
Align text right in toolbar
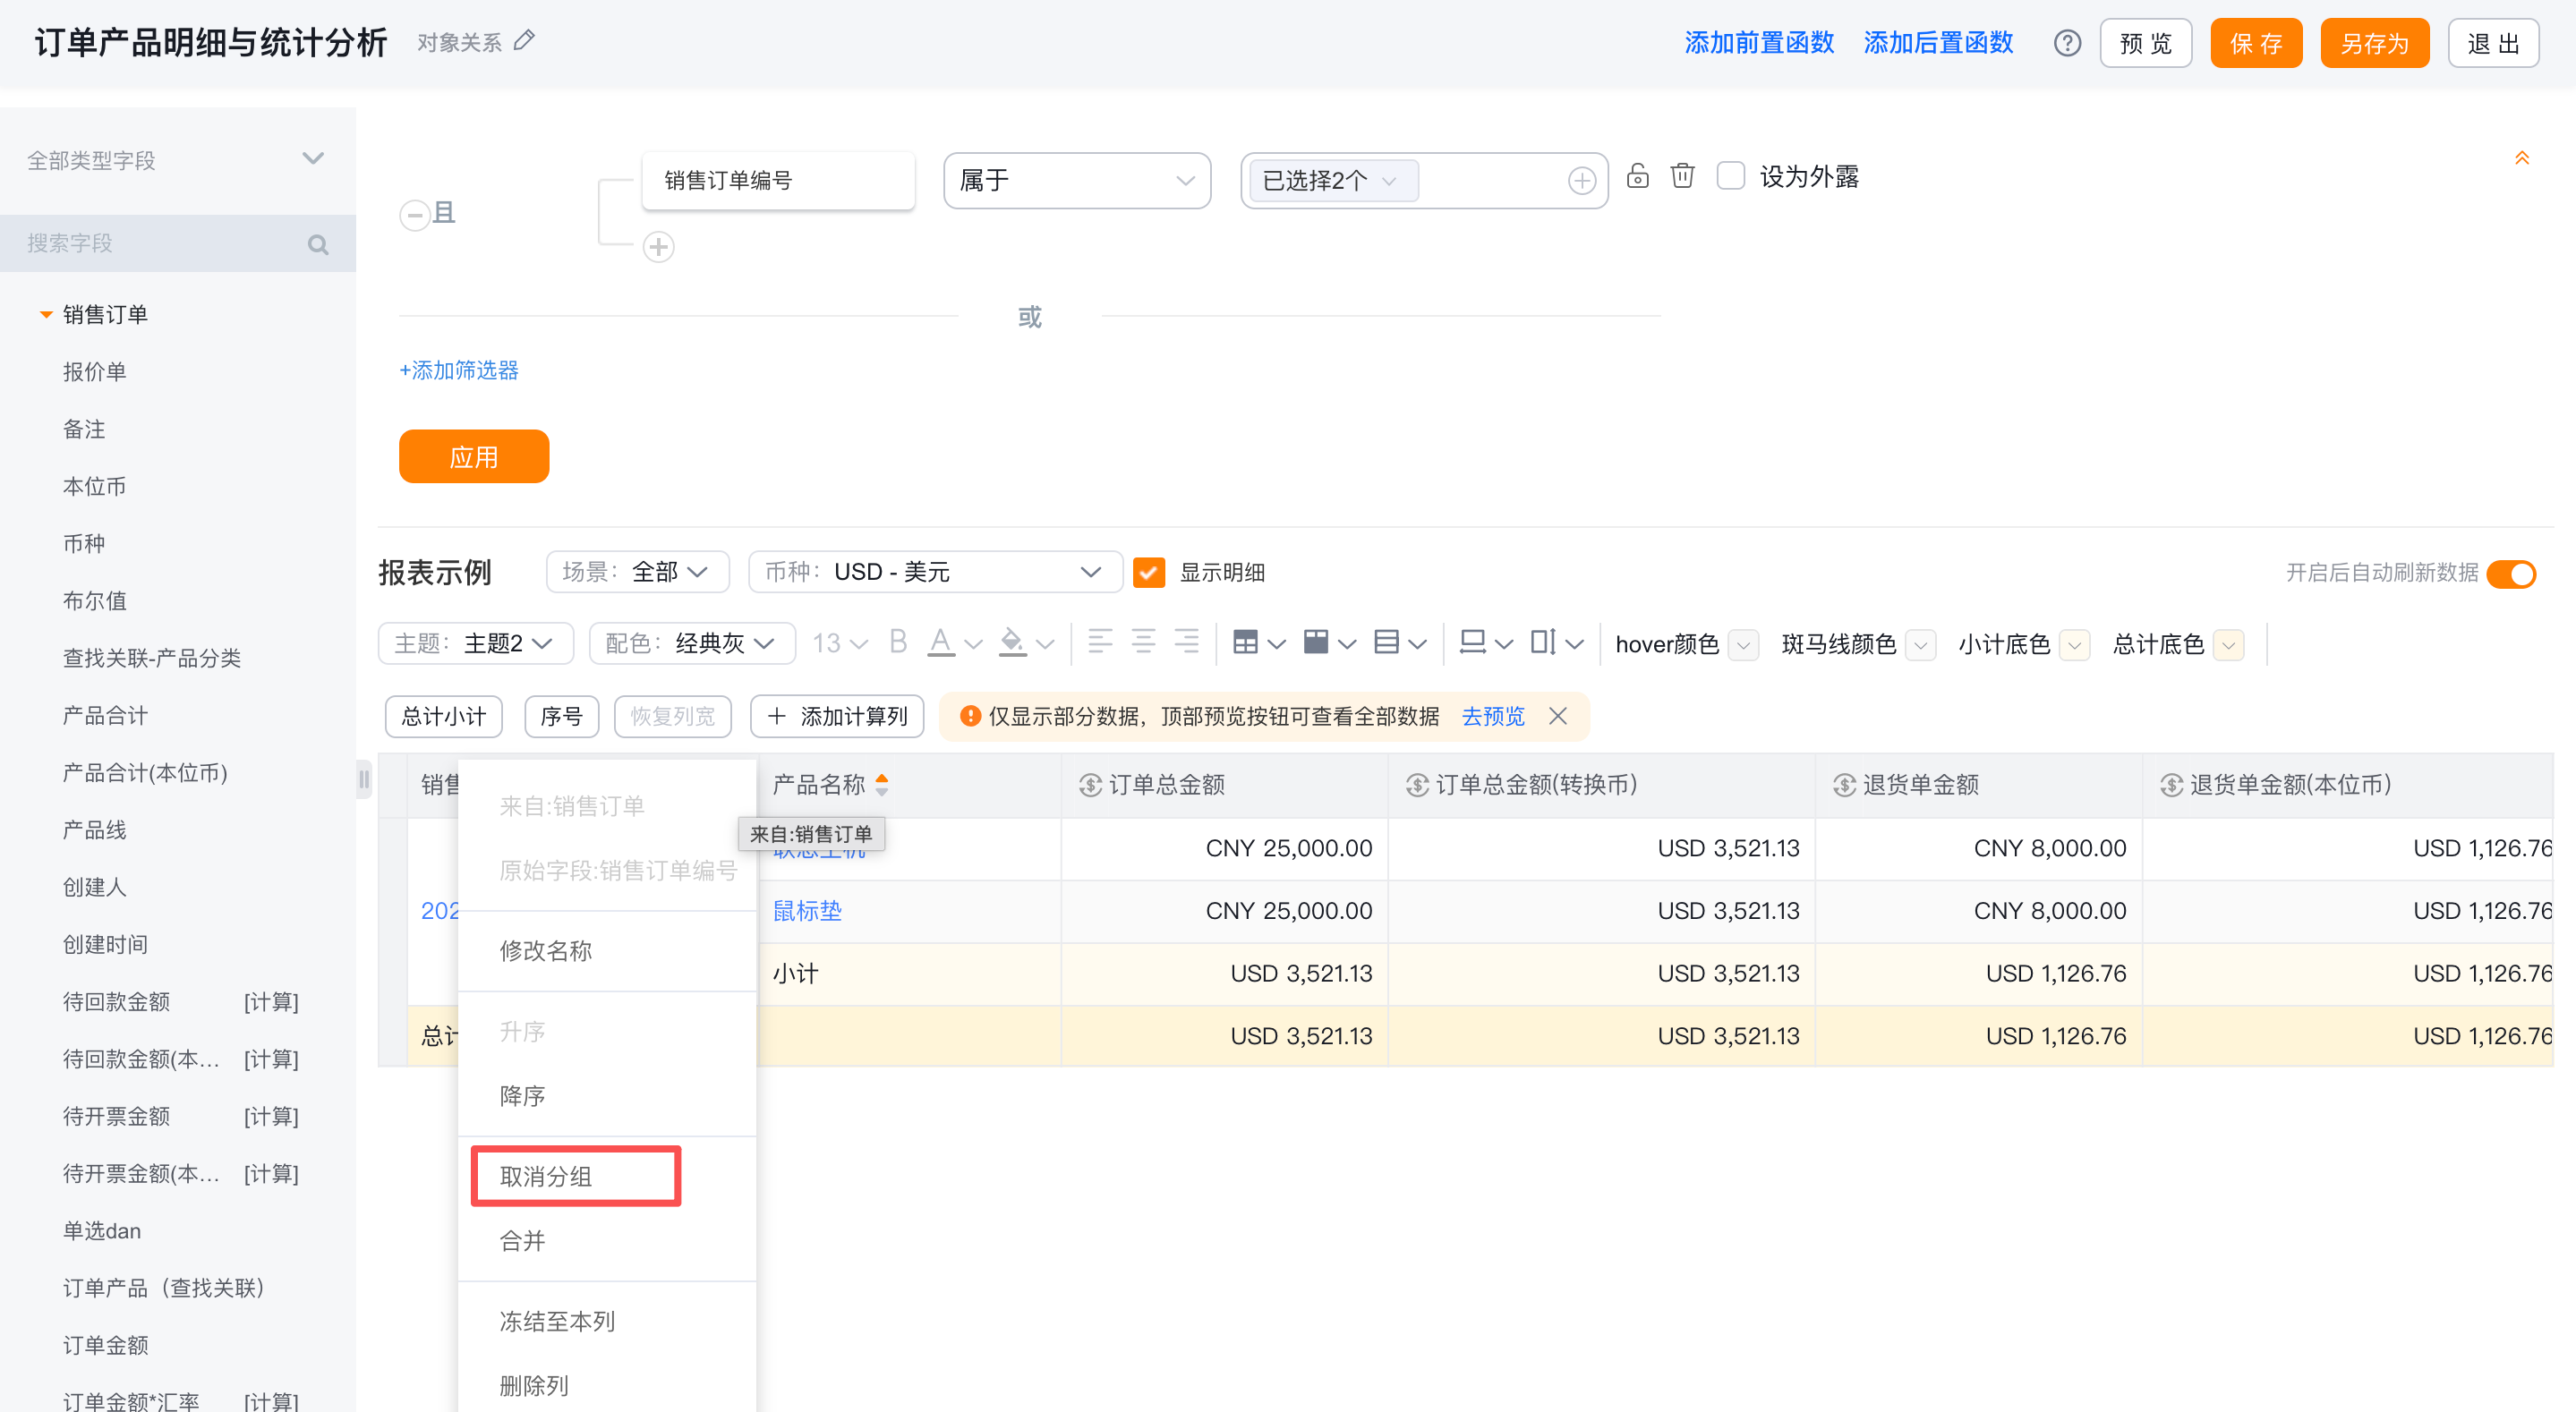[1186, 641]
